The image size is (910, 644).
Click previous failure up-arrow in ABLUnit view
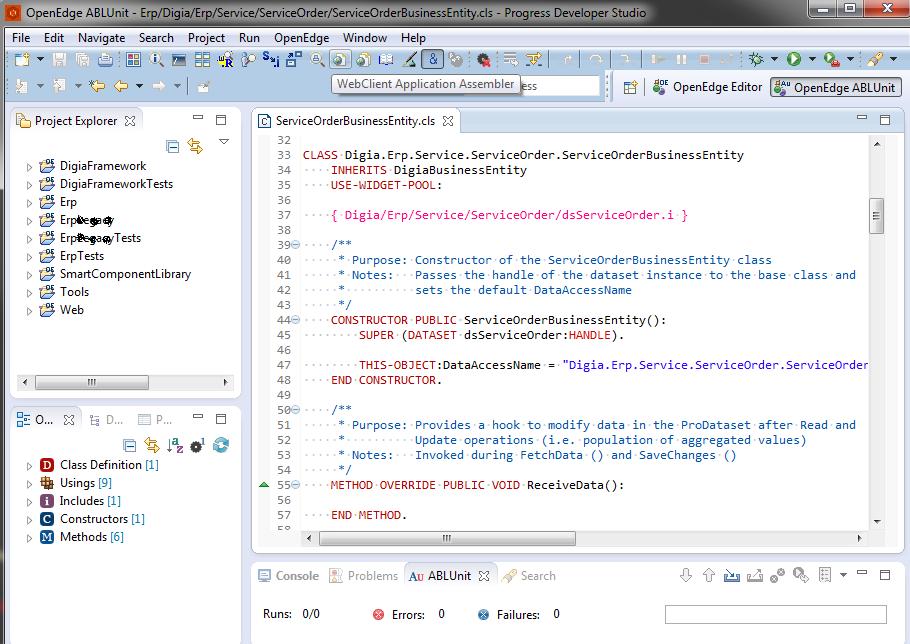click(x=709, y=575)
